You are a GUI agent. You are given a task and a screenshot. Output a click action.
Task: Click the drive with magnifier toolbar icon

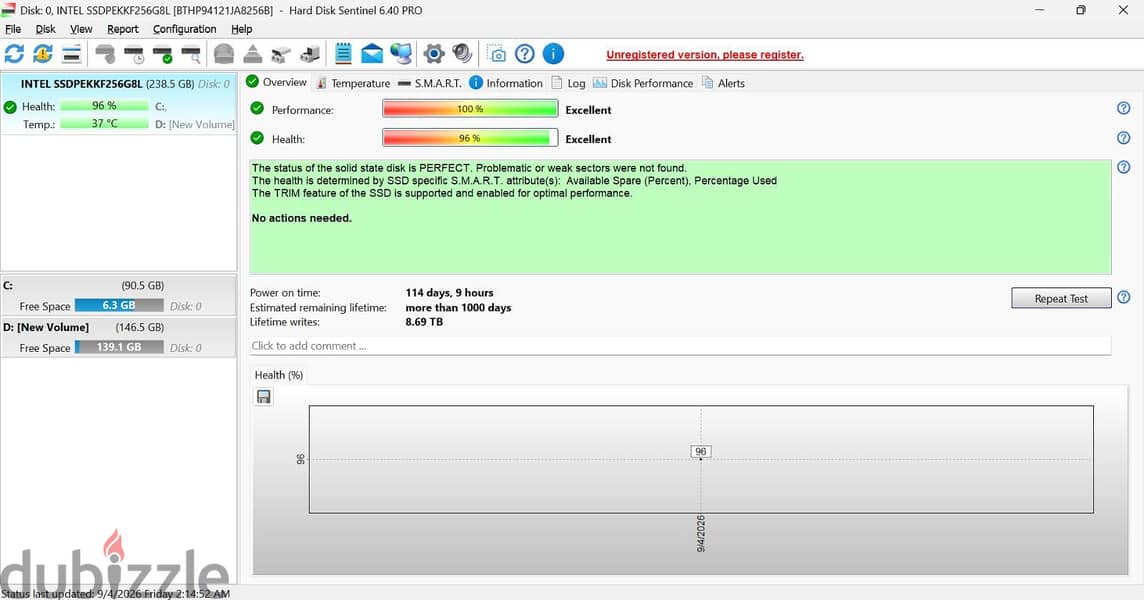click(191, 53)
